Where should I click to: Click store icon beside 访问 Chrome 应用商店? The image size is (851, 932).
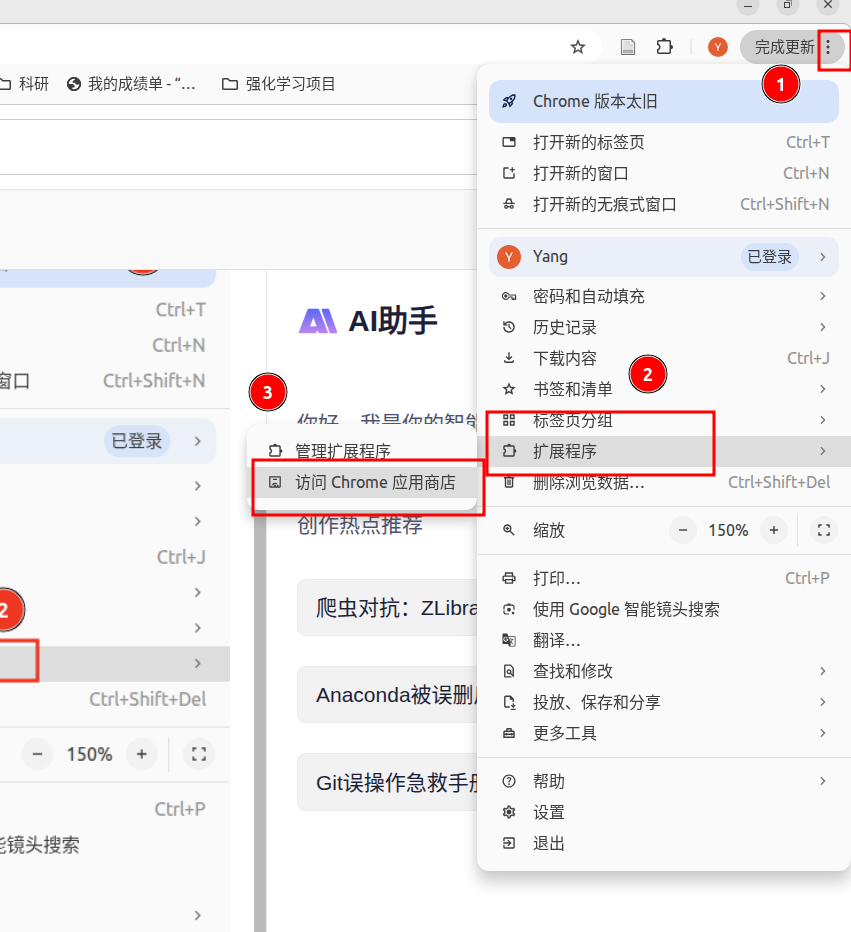(275, 482)
